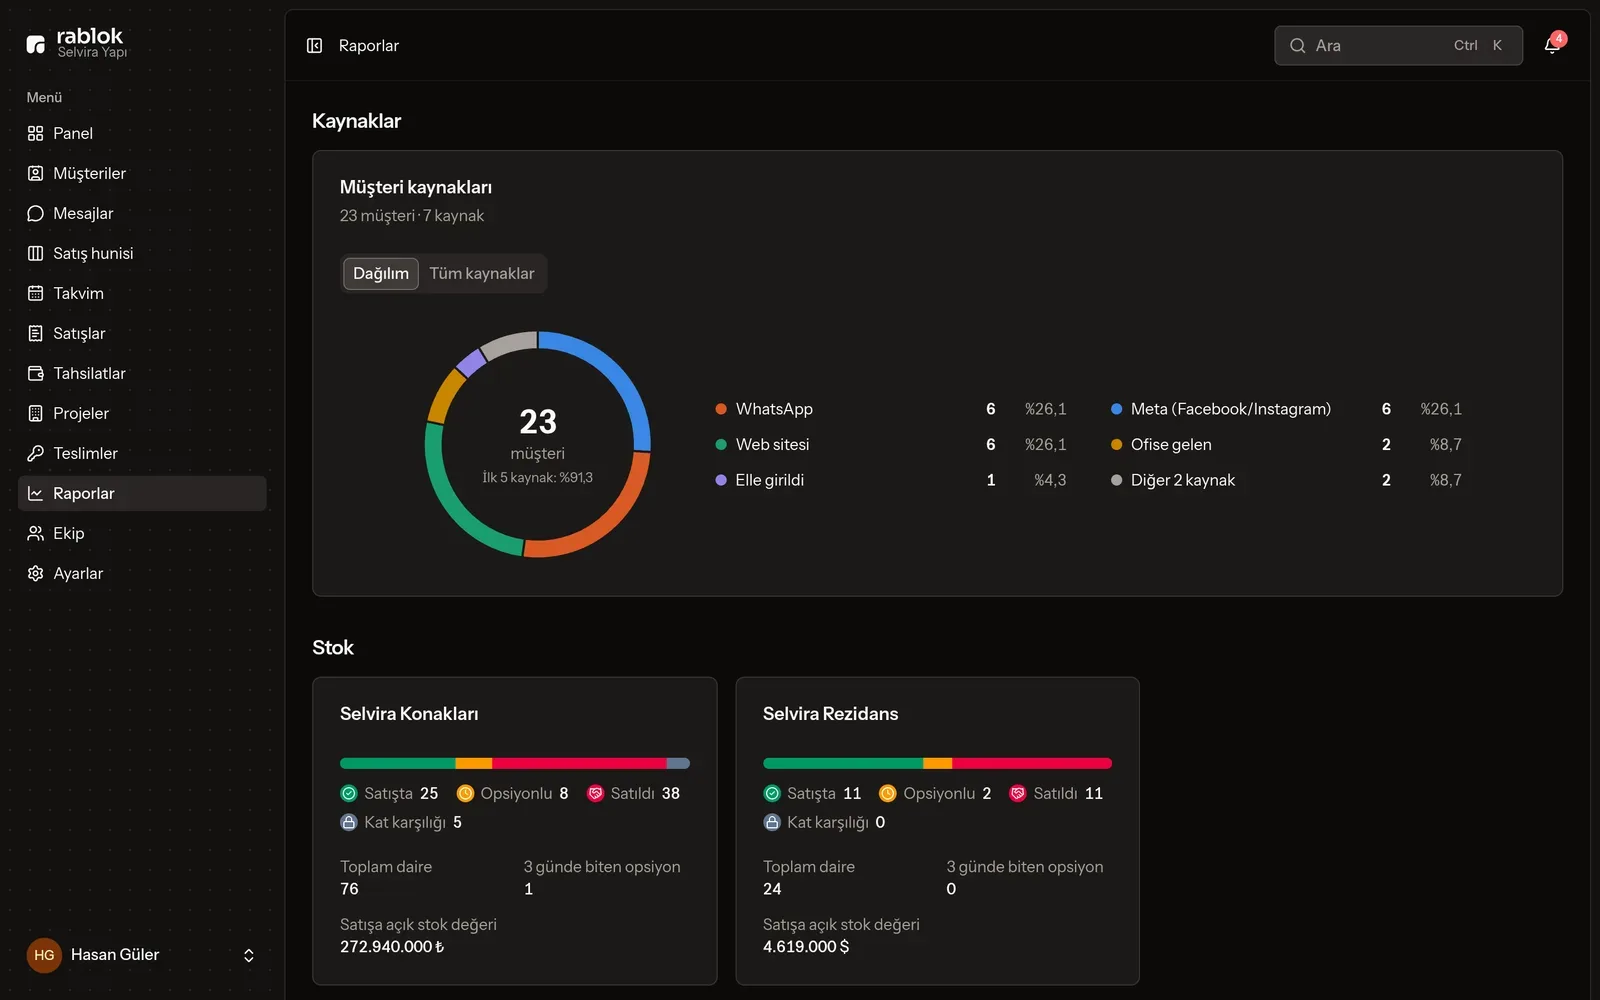
Task: Click the 23 müşteri donut center
Action: click(538, 444)
